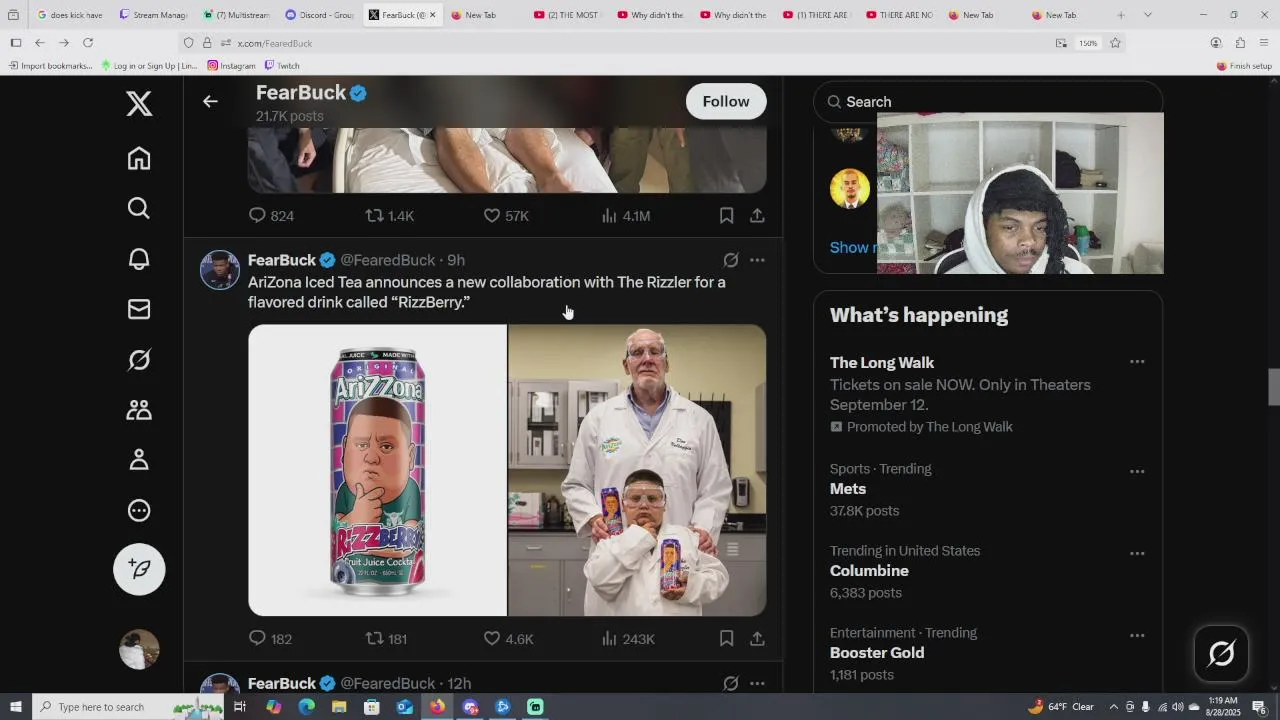Open the 150% zoom indicator
The width and height of the screenshot is (1280, 720).
[x=1088, y=43]
